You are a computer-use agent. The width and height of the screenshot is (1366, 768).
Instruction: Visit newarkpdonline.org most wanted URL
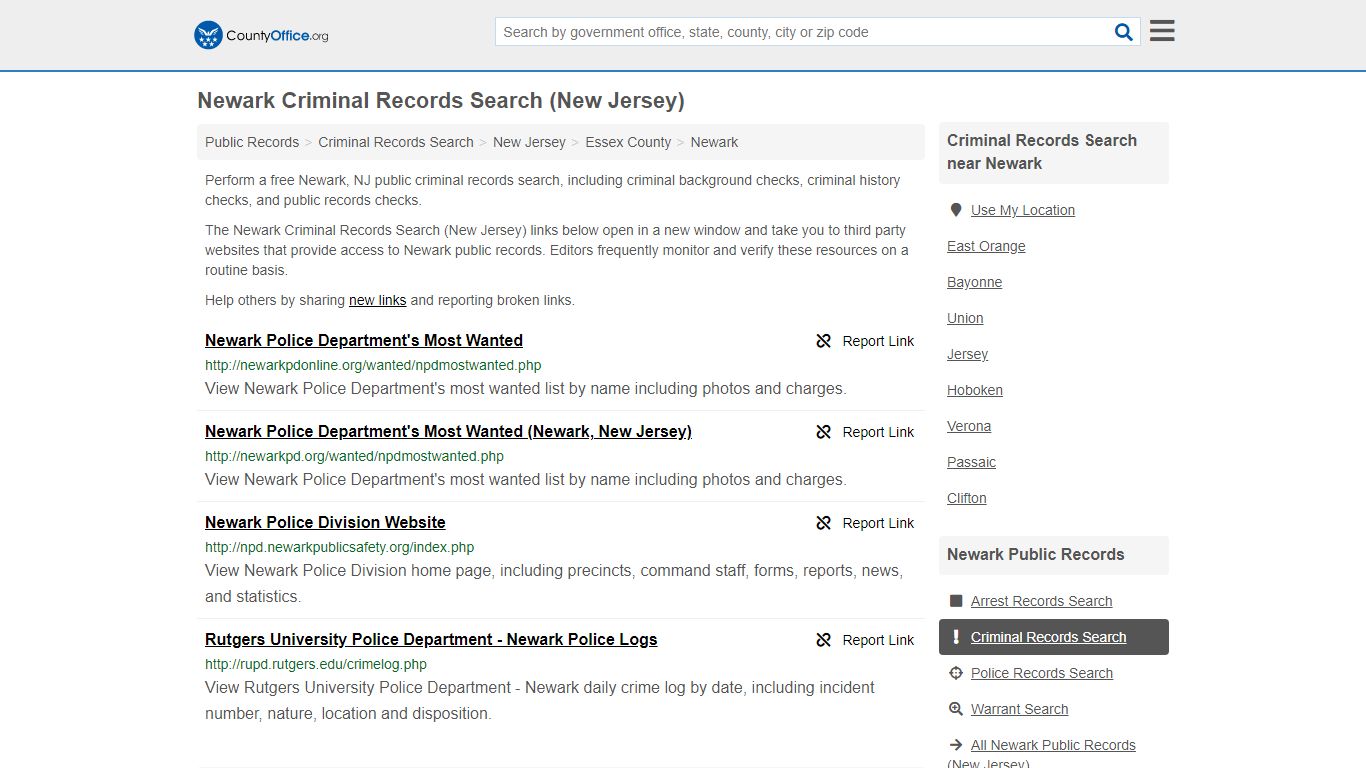tap(373, 365)
